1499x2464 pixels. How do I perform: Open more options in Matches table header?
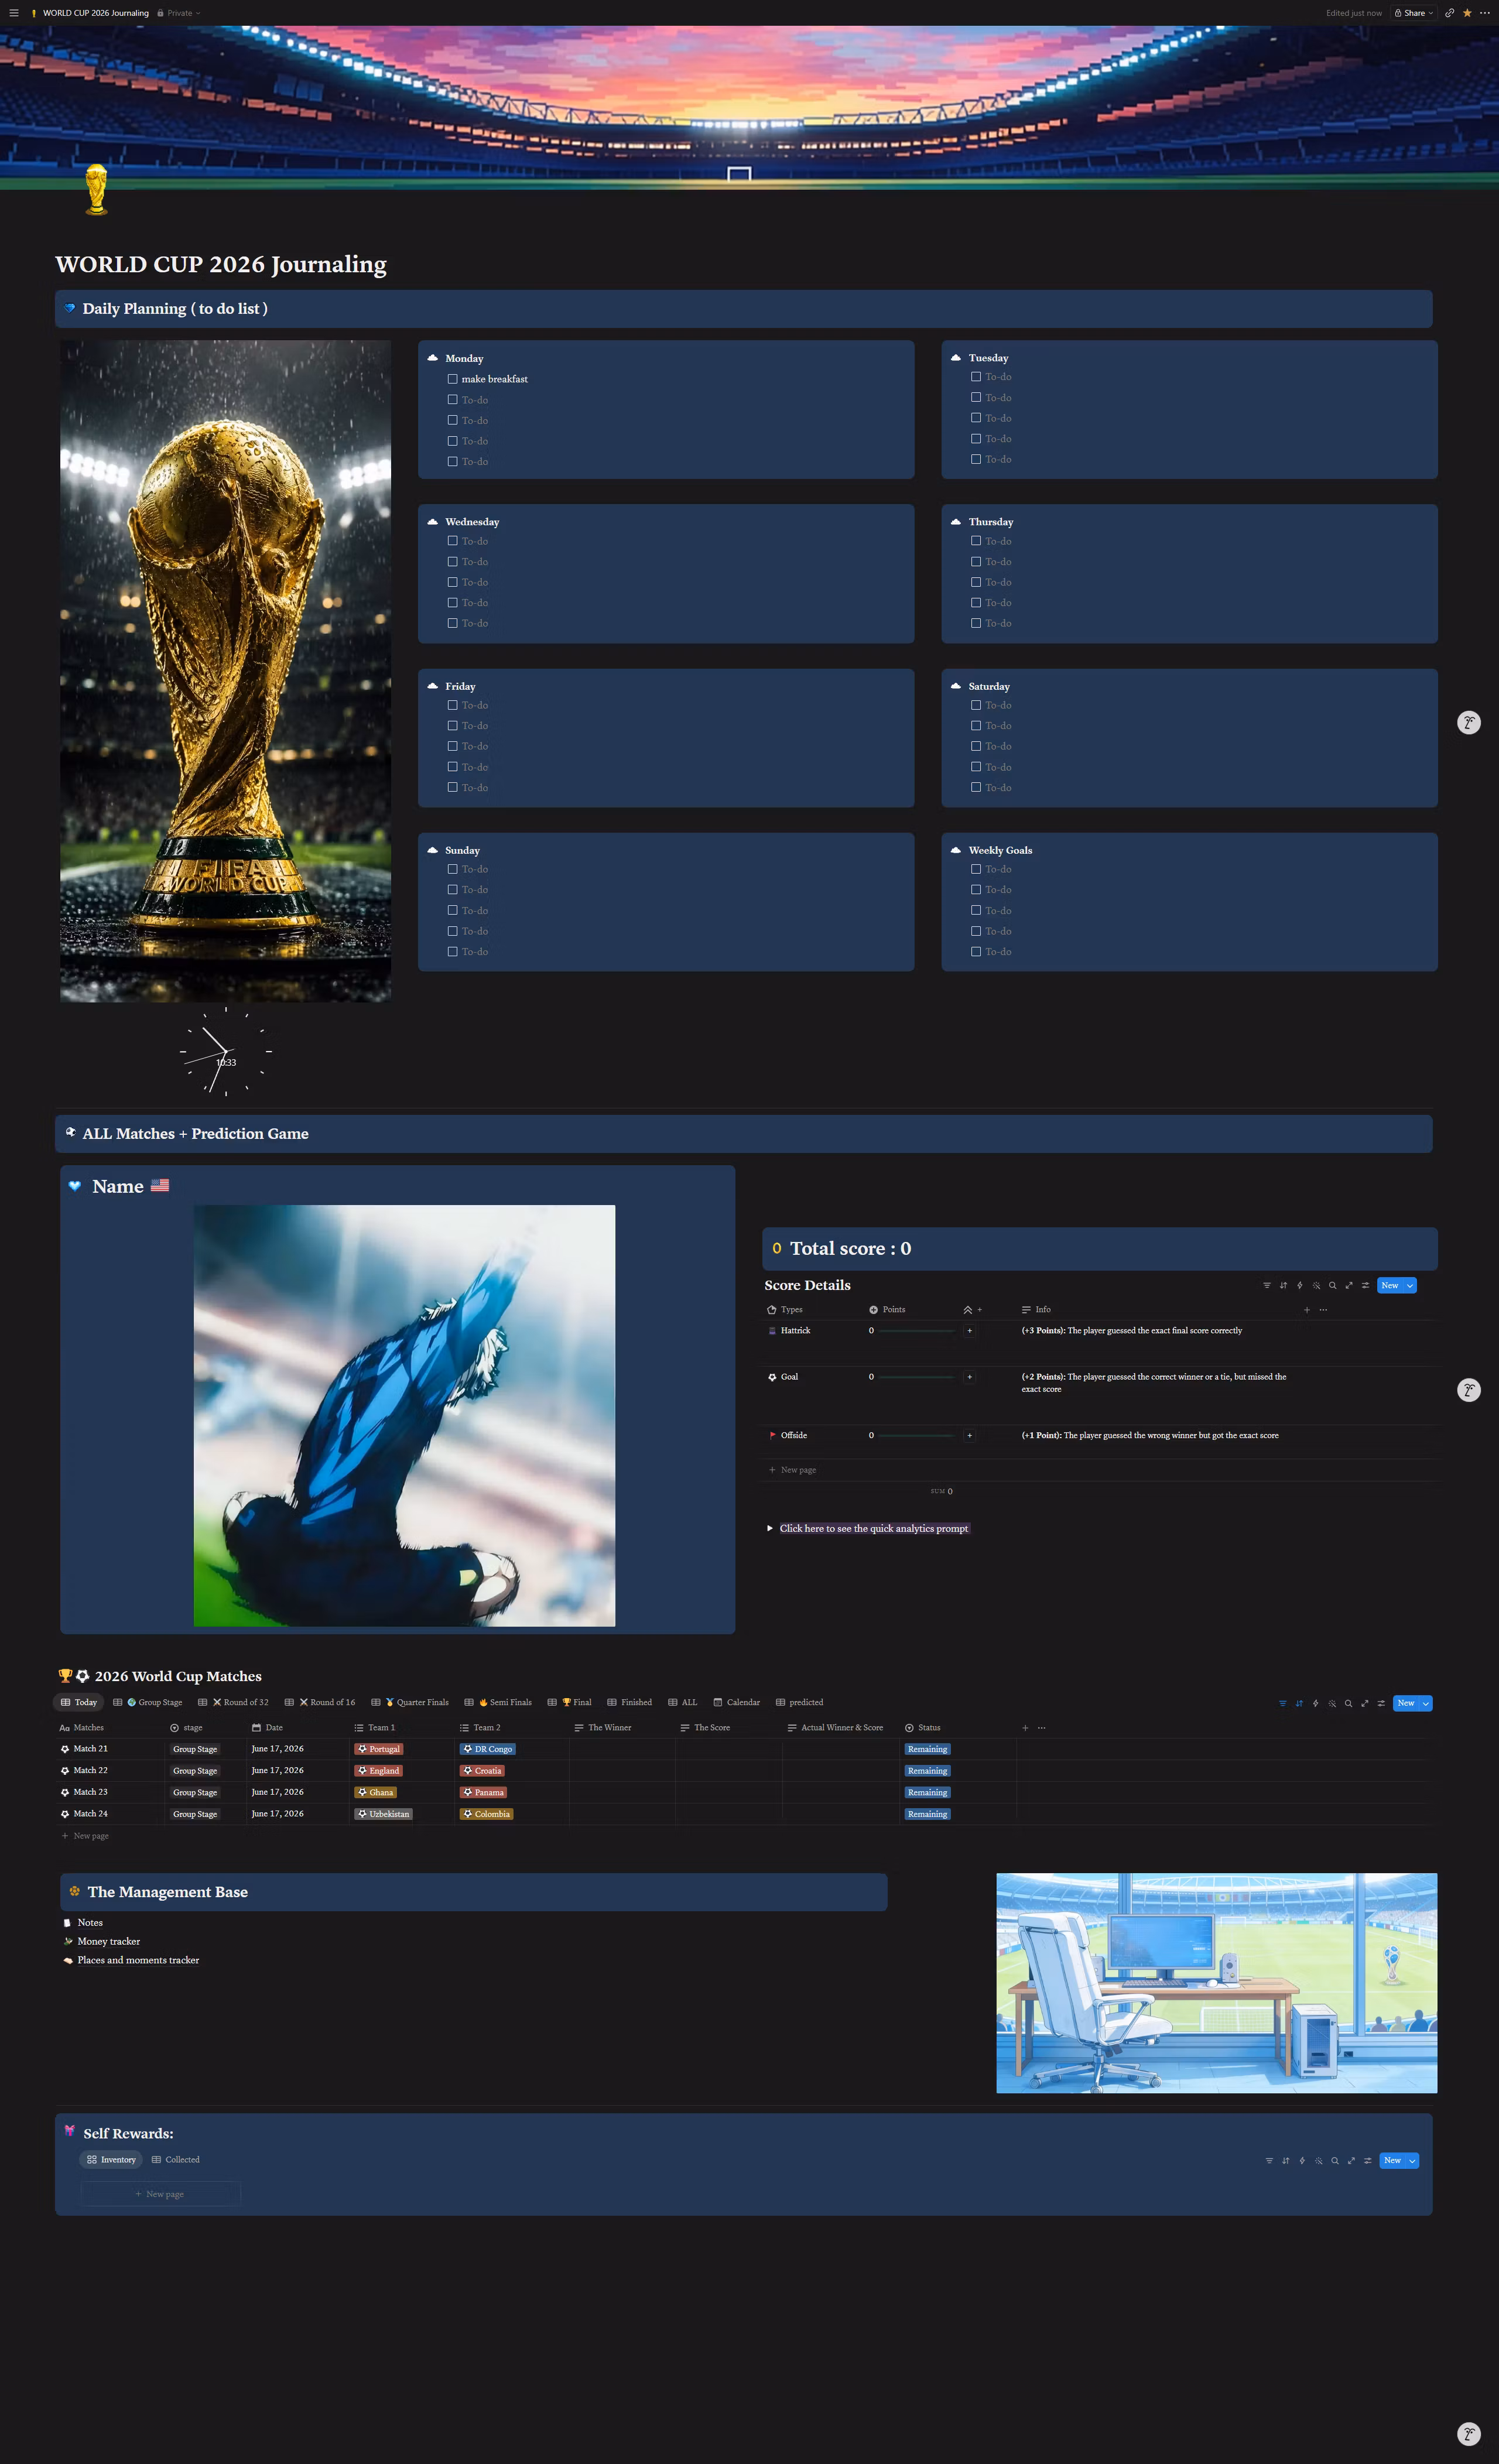tap(1041, 1728)
